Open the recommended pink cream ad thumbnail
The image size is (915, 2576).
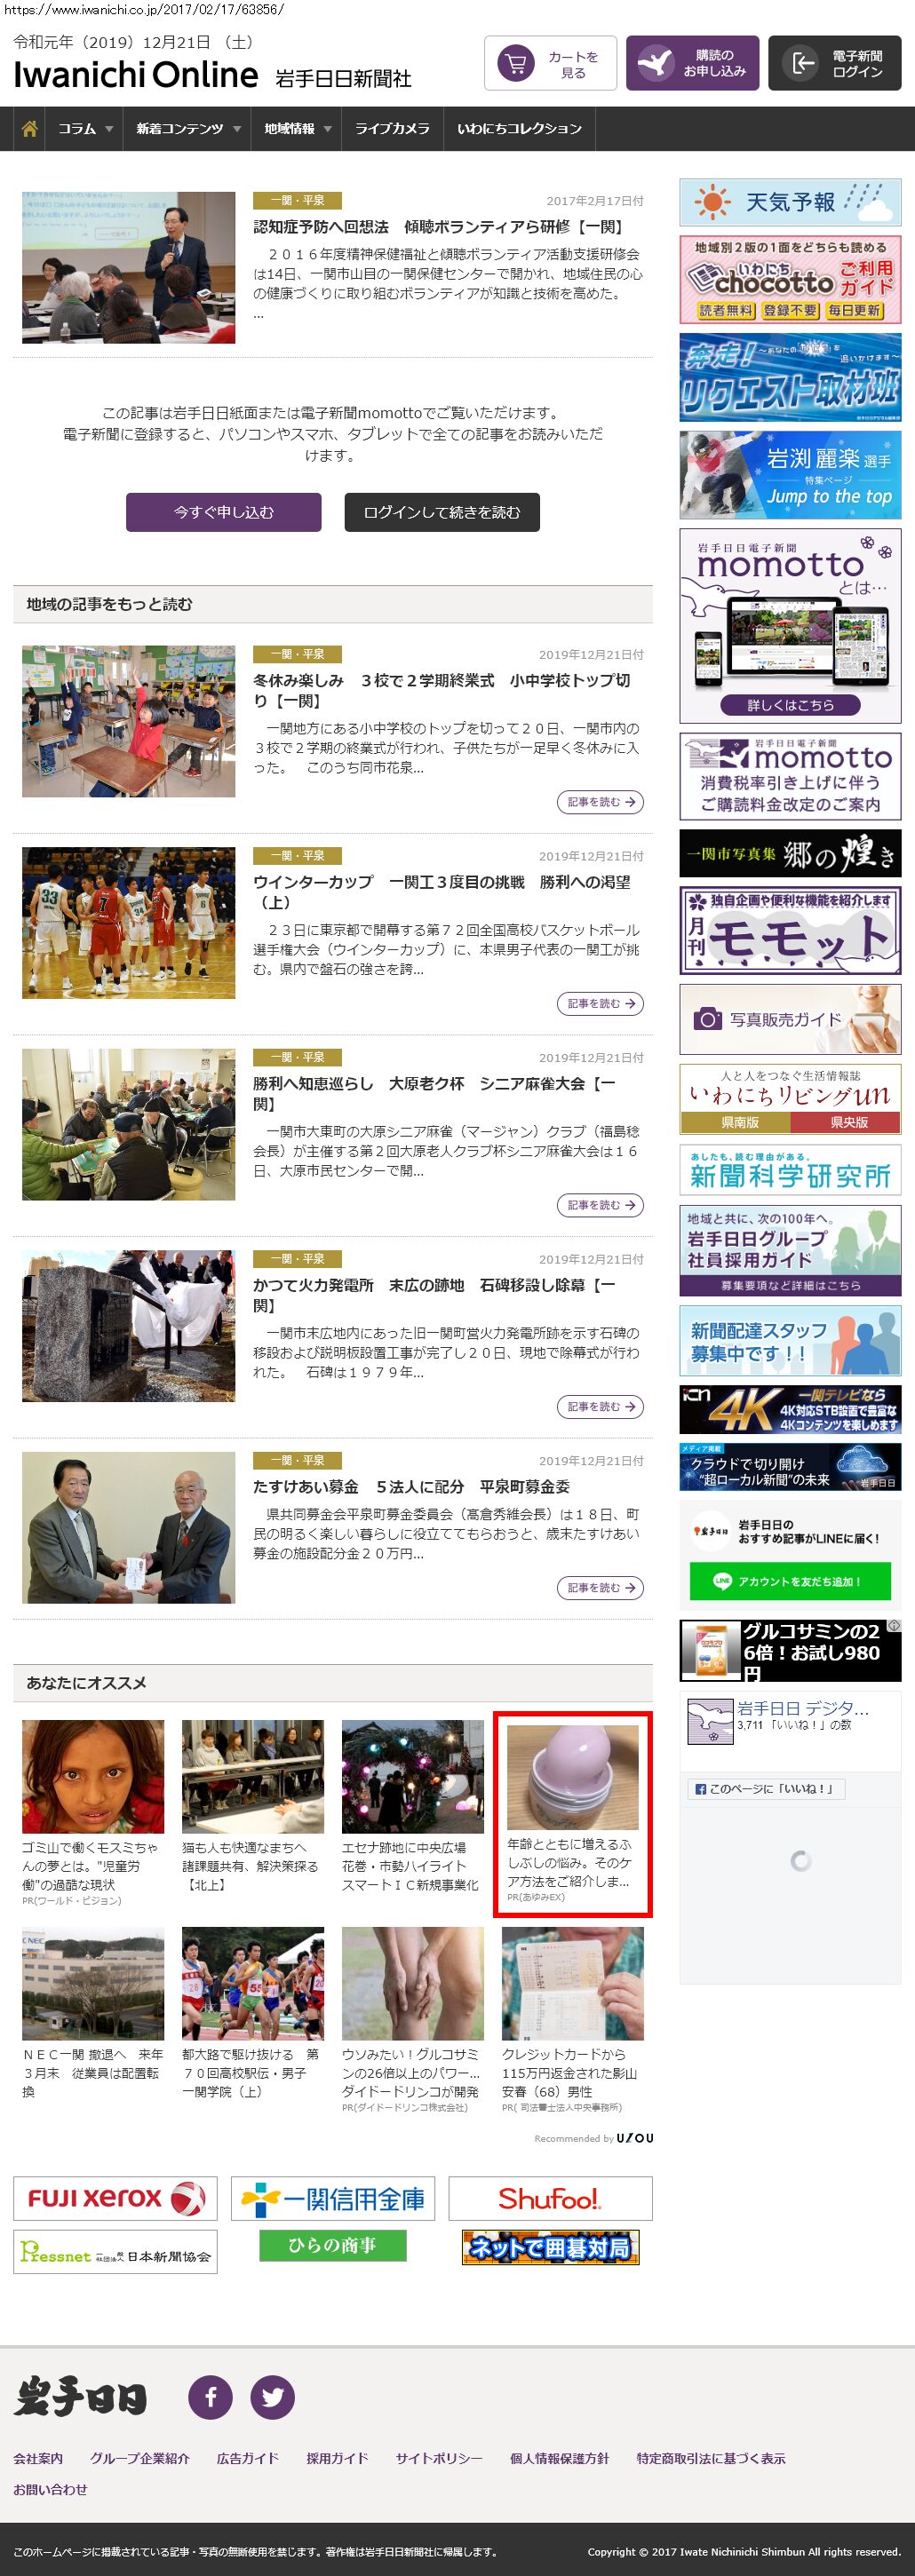tap(572, 1776)
